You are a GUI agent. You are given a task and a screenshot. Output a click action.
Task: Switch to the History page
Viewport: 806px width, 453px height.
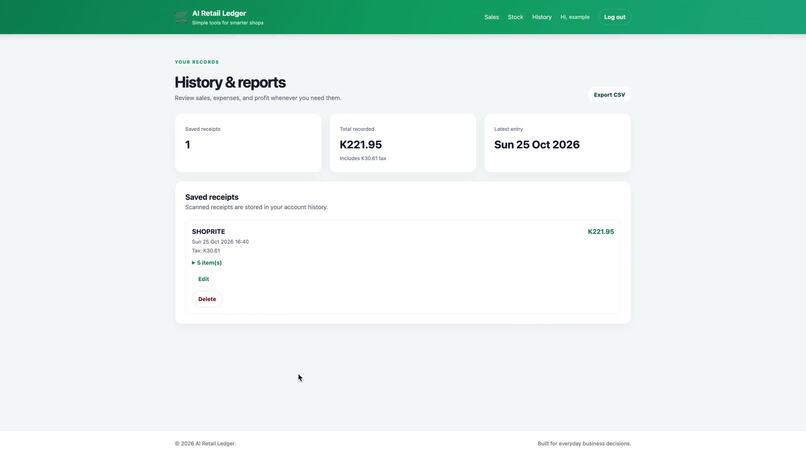tap(541, 17)
